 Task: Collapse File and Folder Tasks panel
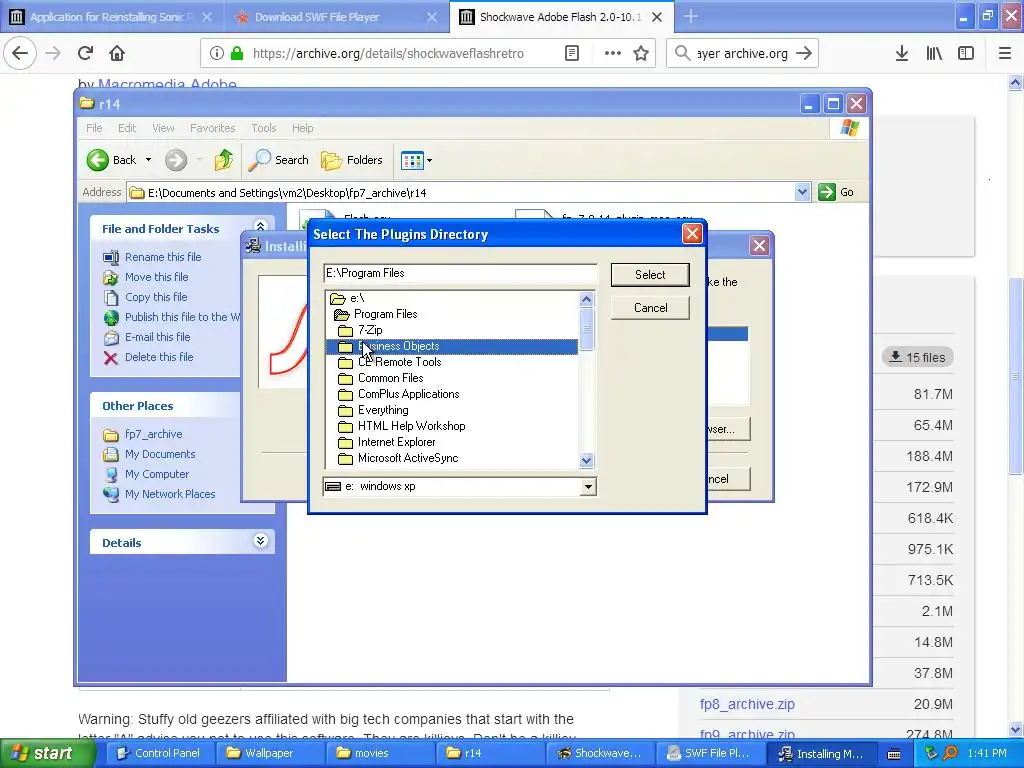point(260,227)
